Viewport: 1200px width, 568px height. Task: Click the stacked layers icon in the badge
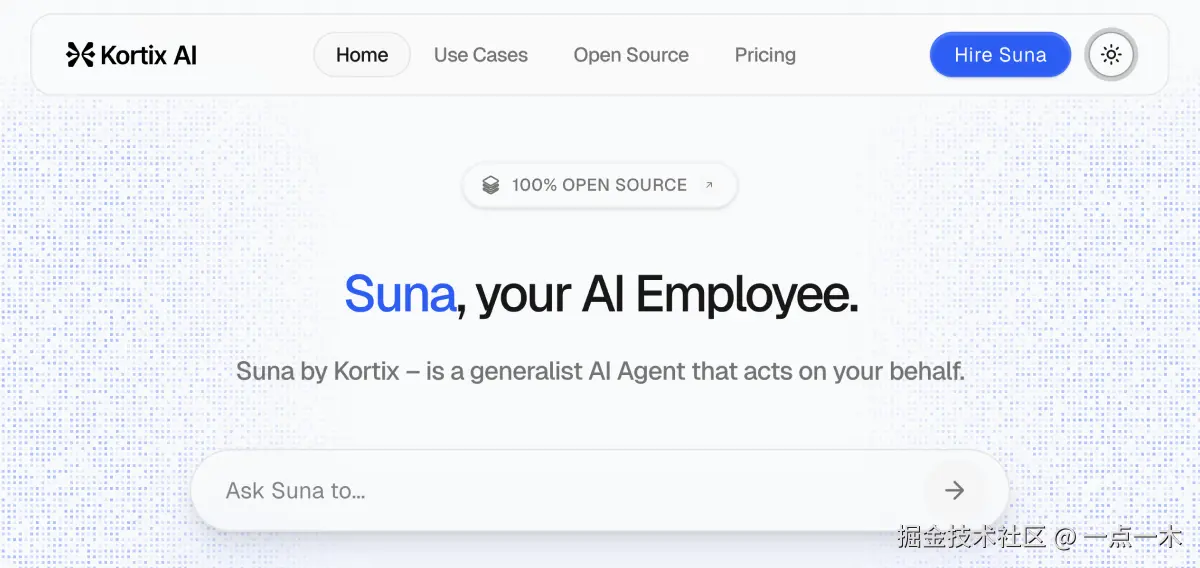coord(490,185)
